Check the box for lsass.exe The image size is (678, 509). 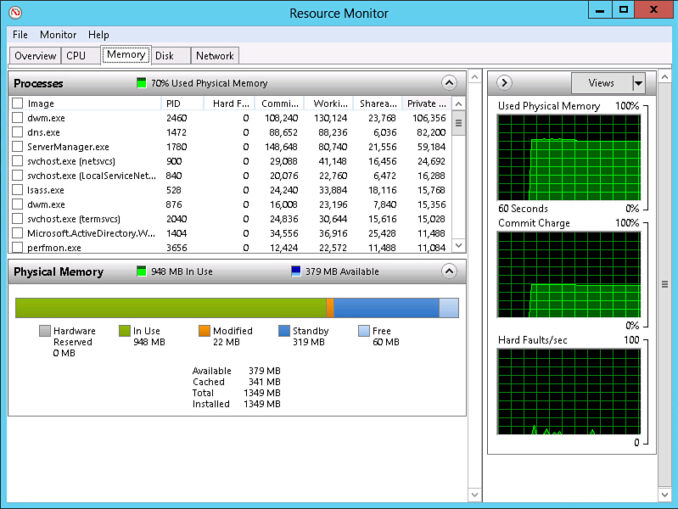(x=17, y=190)
